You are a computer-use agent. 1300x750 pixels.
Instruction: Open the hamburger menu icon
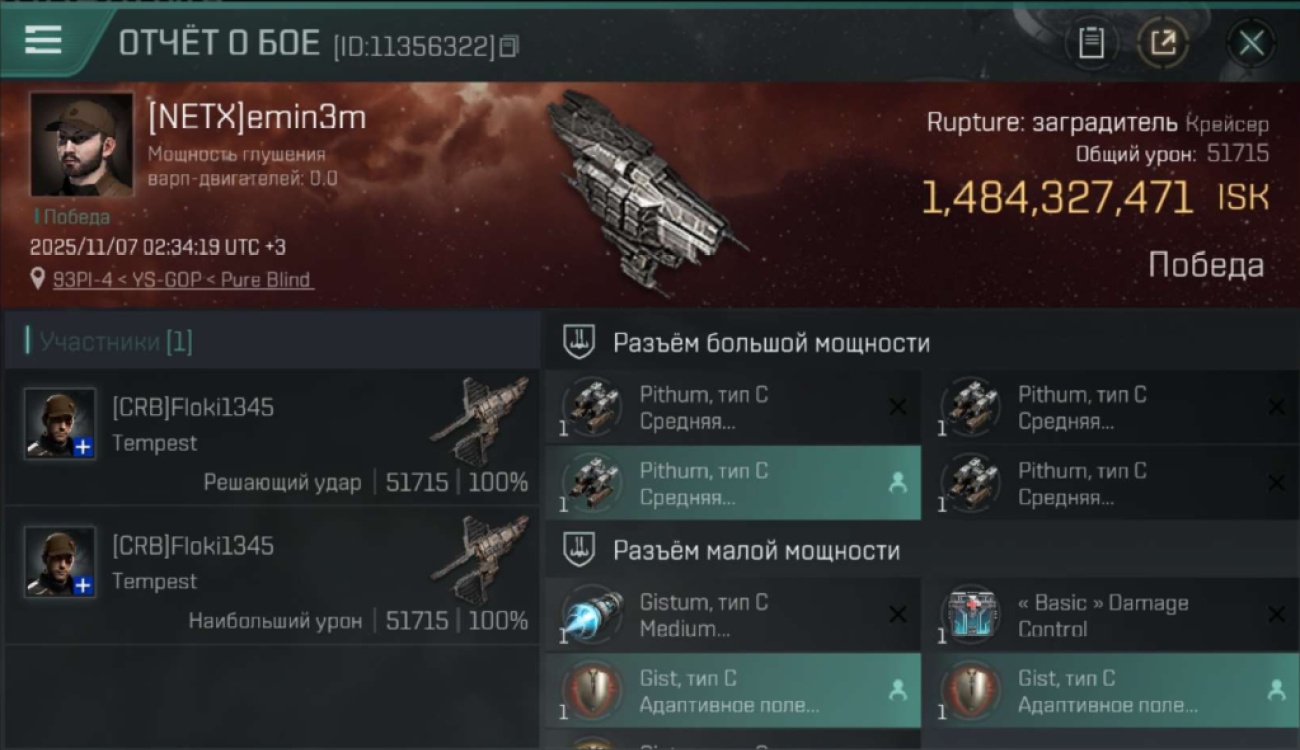pyautogui.click(x=43, y=41)
